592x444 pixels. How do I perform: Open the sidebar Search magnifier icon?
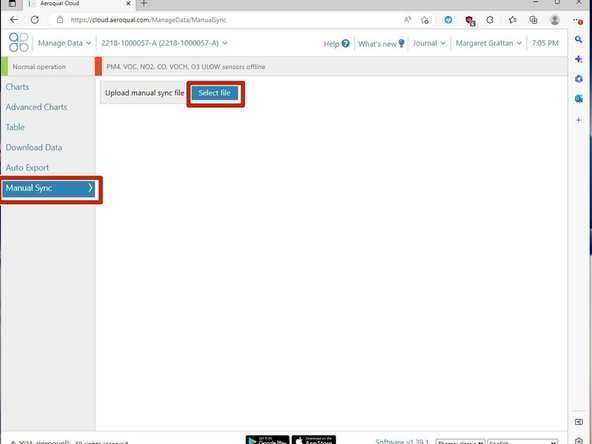pyautogui.click(x=578, y=39)
